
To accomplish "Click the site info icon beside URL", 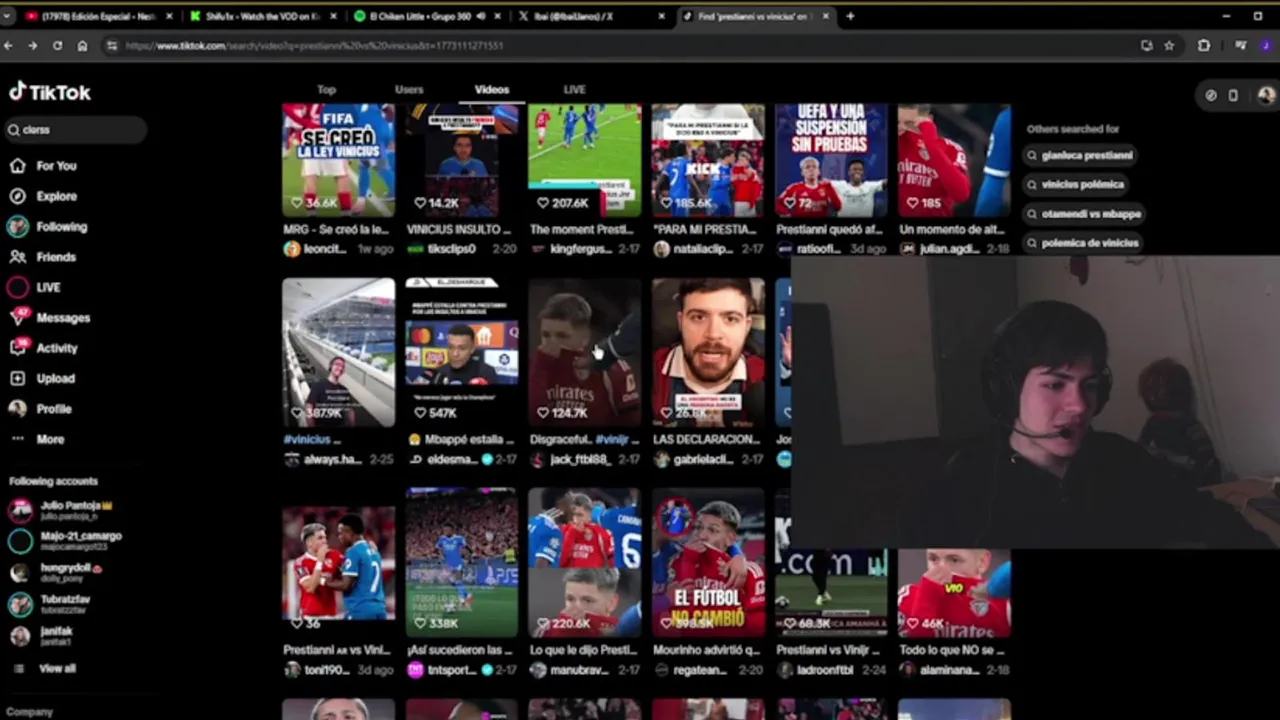I will (112, 45).
